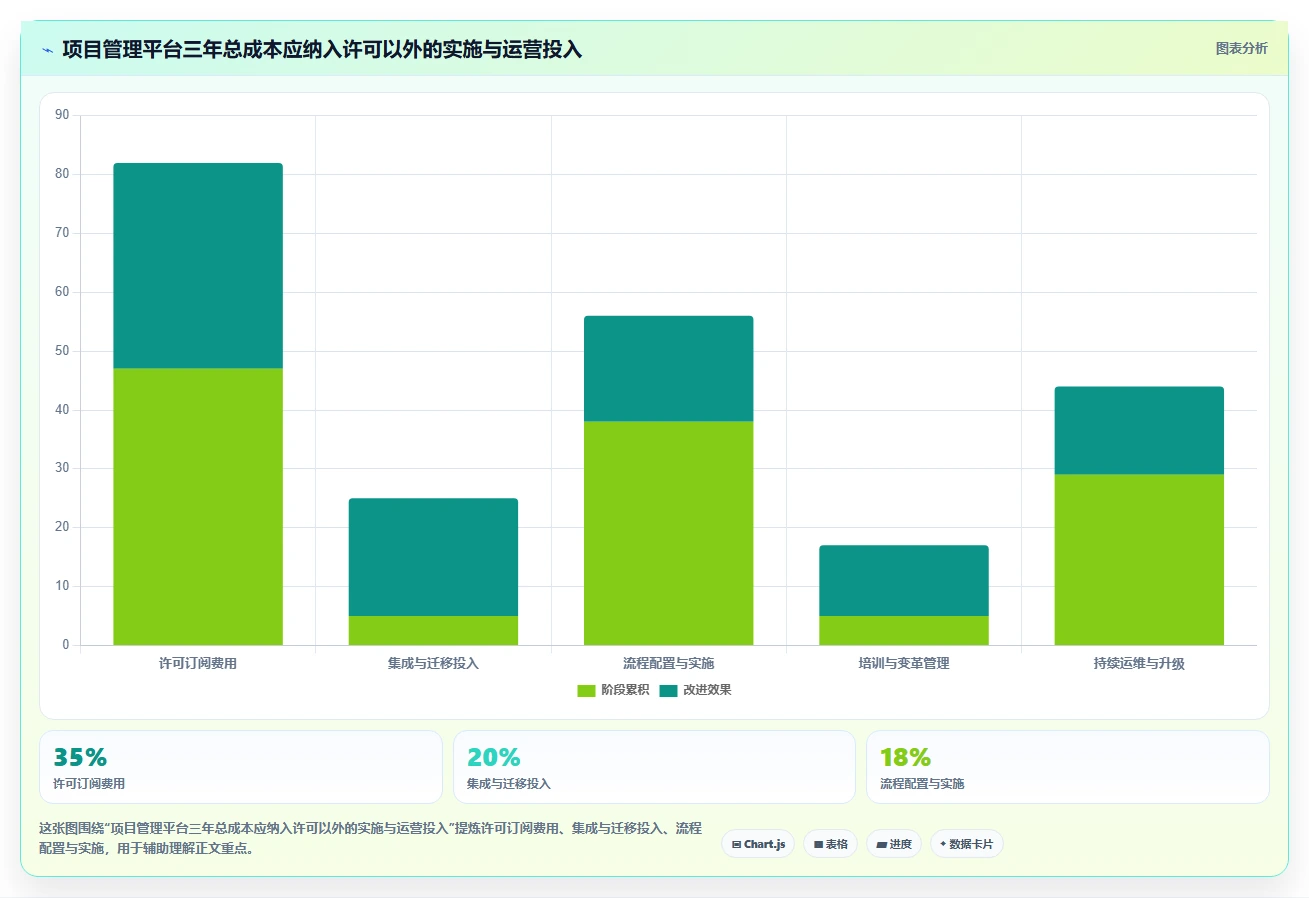Click the 18% value text
This screenshot has height=898, width=1309.
(x=906, y=757)
